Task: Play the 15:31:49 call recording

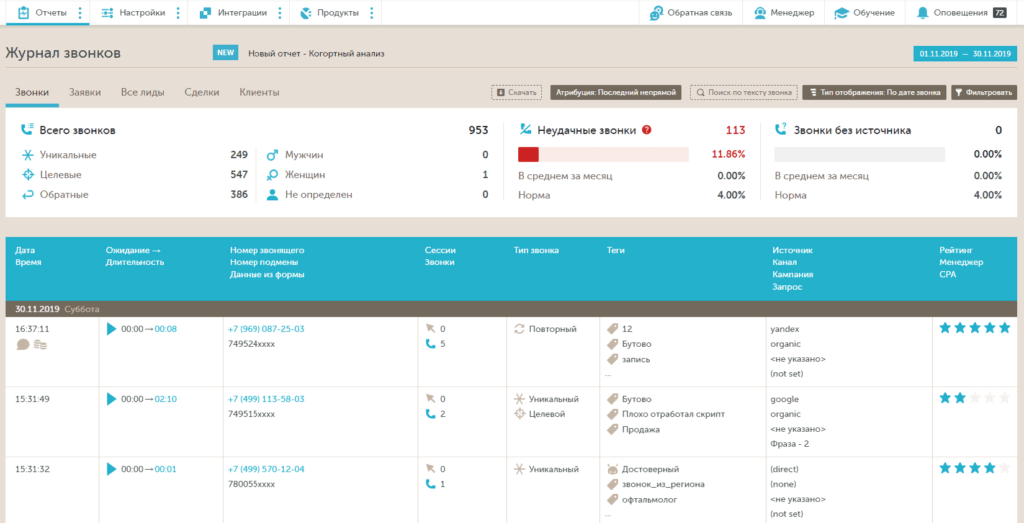Action: (x=111, y=399)
